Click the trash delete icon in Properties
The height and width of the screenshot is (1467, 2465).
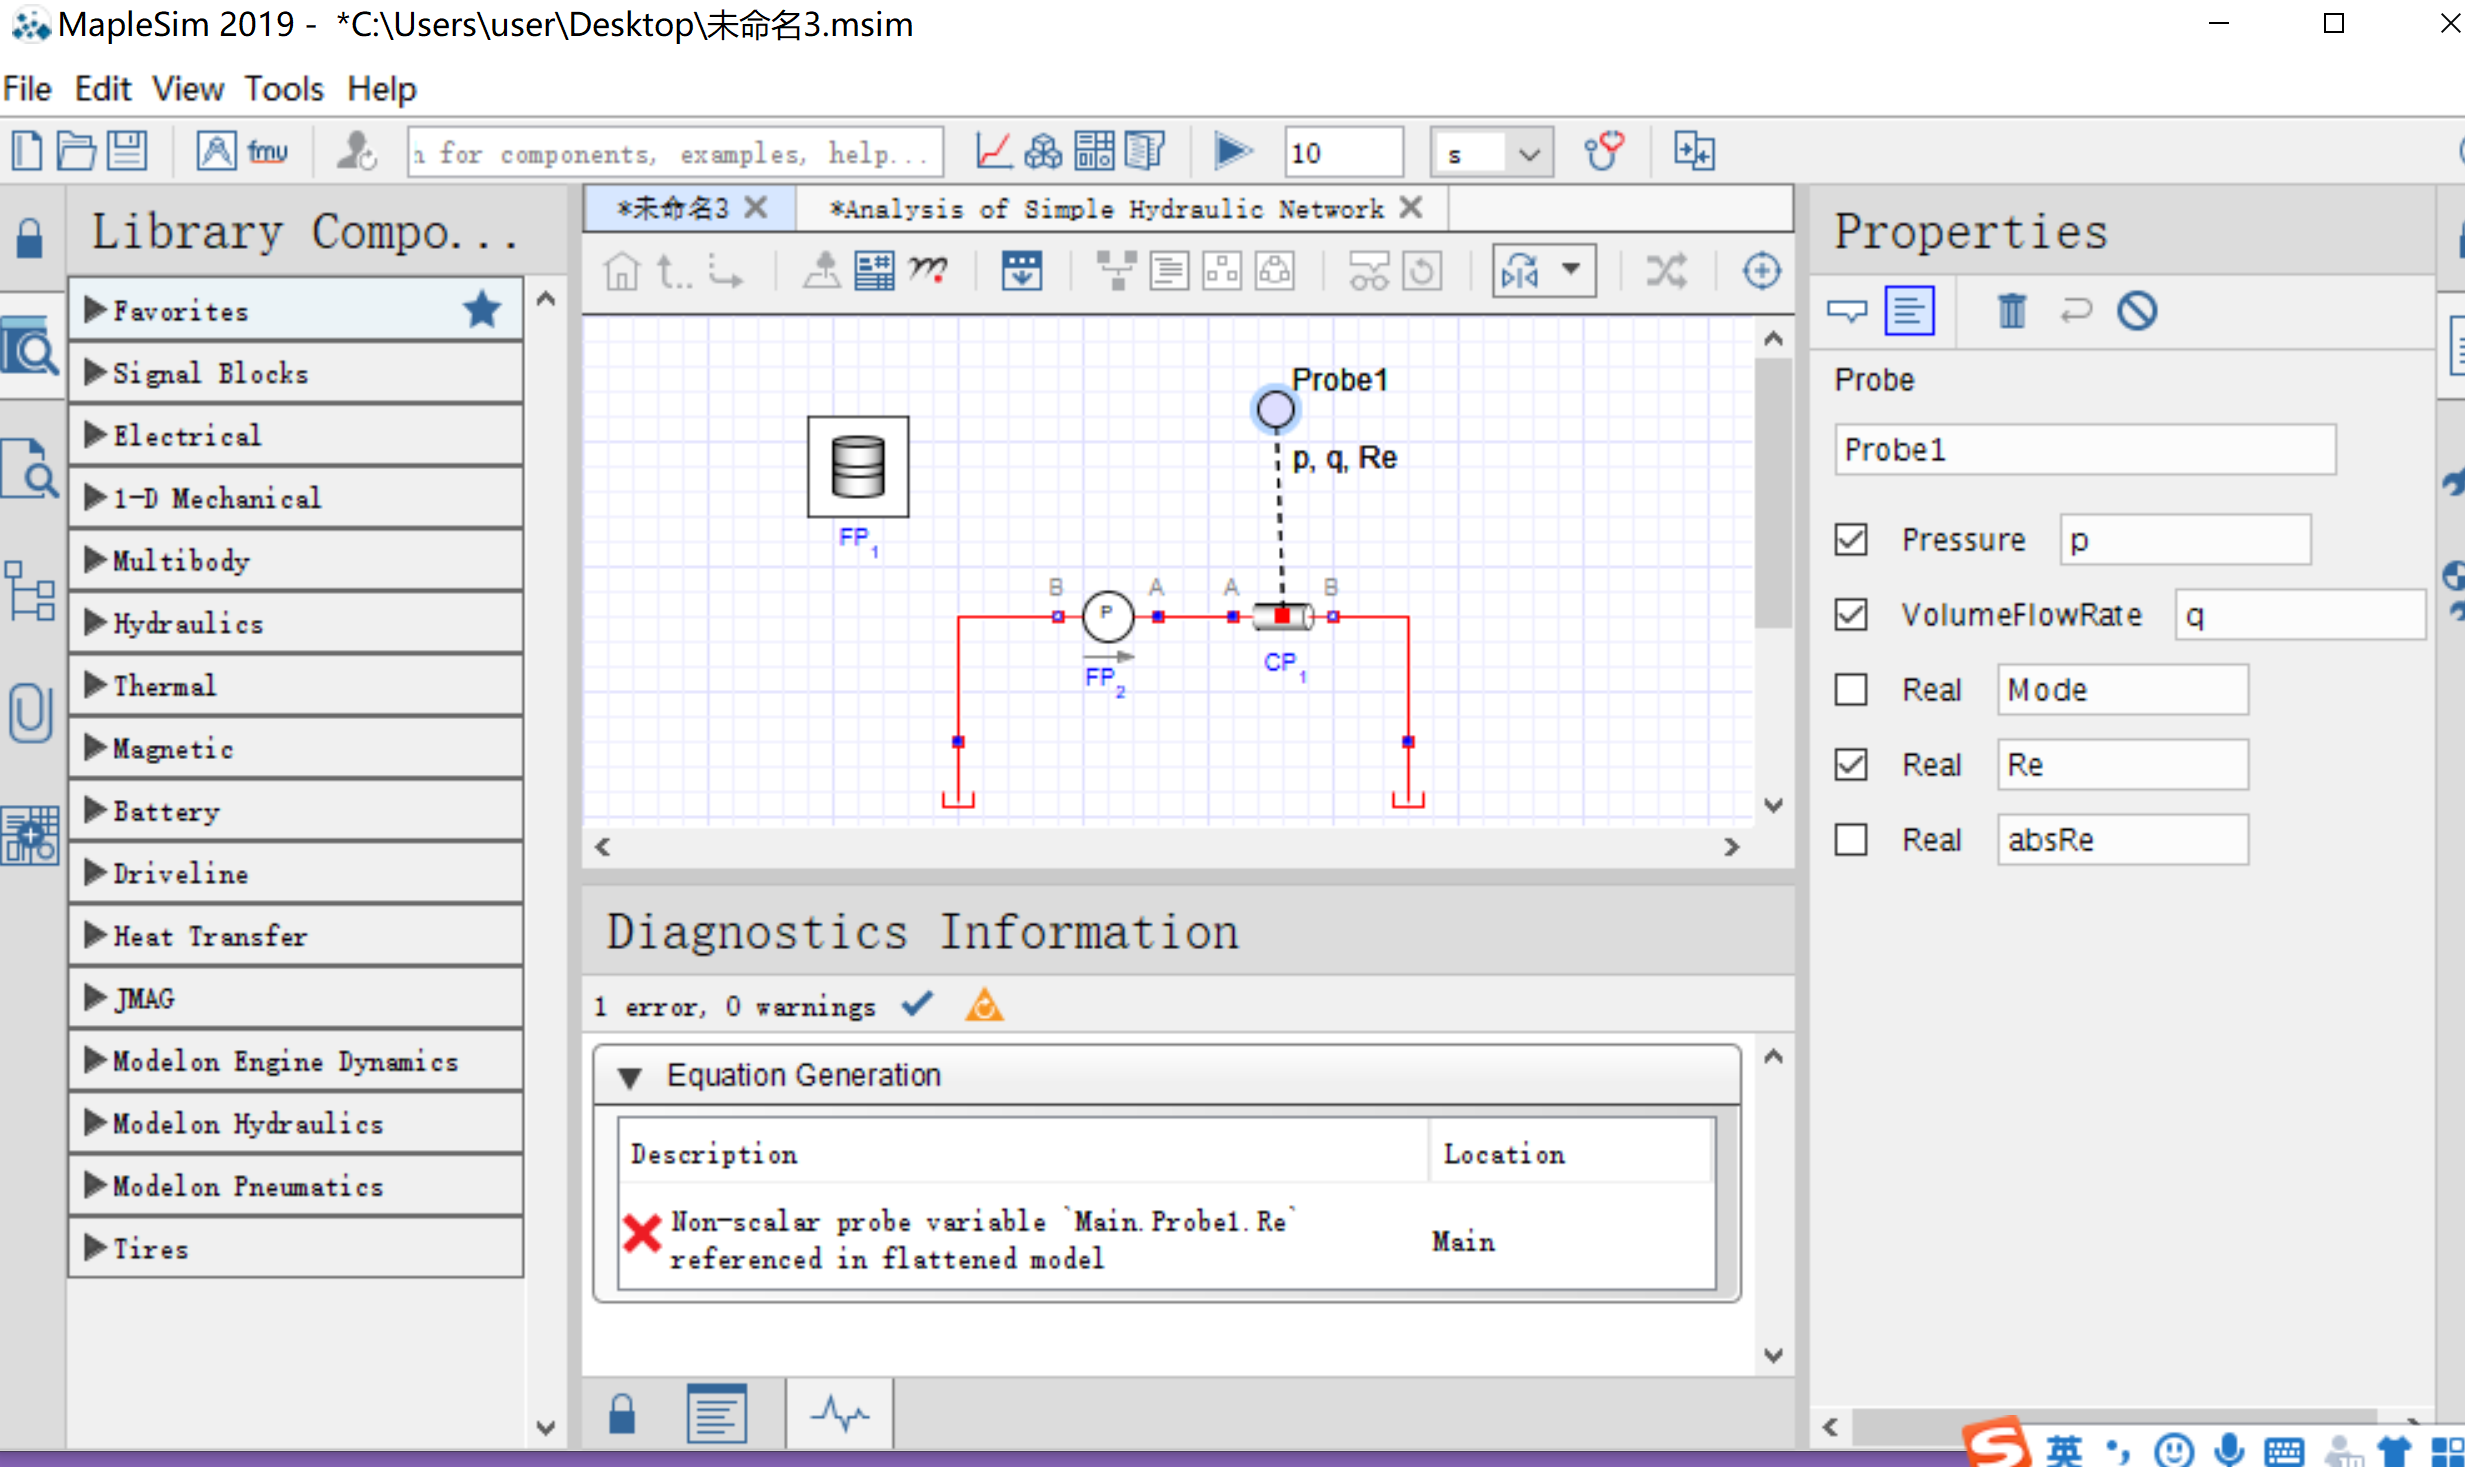pos(2012,311)
